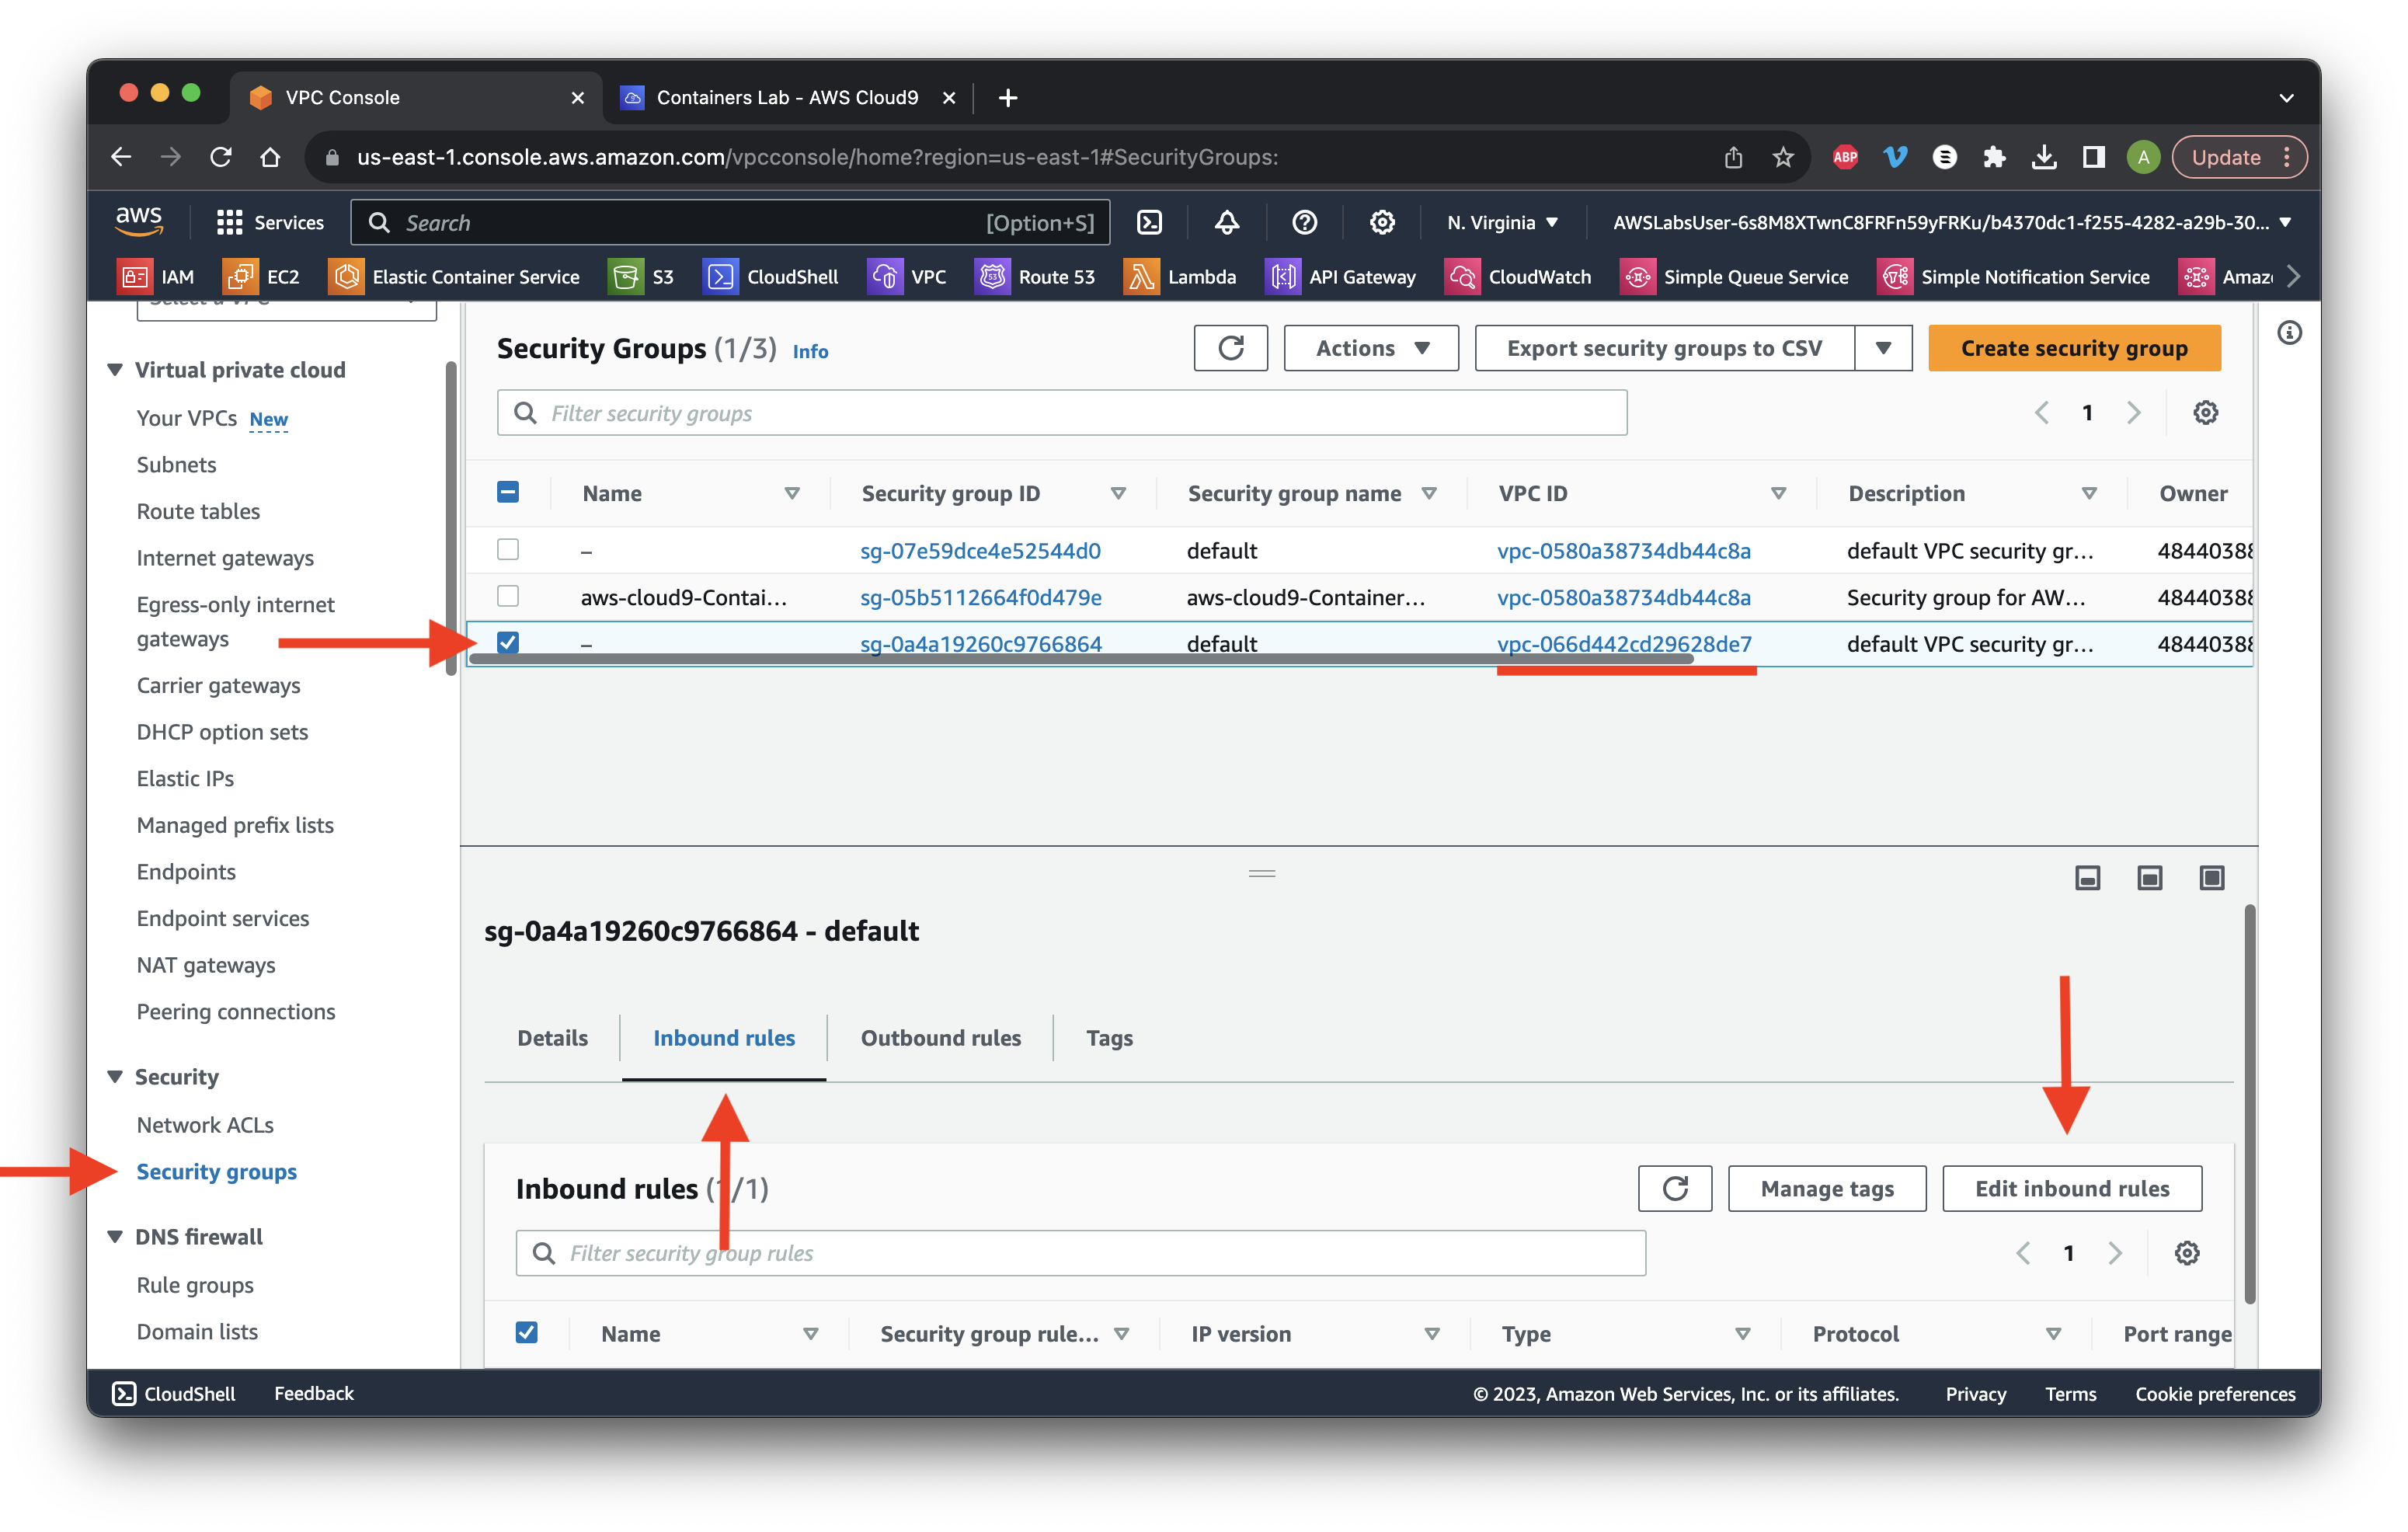Image resolution: width=2408 pixels, height=1532 pixels.
Task: Refresh the Security Groups list
Action: point(1230,348)
